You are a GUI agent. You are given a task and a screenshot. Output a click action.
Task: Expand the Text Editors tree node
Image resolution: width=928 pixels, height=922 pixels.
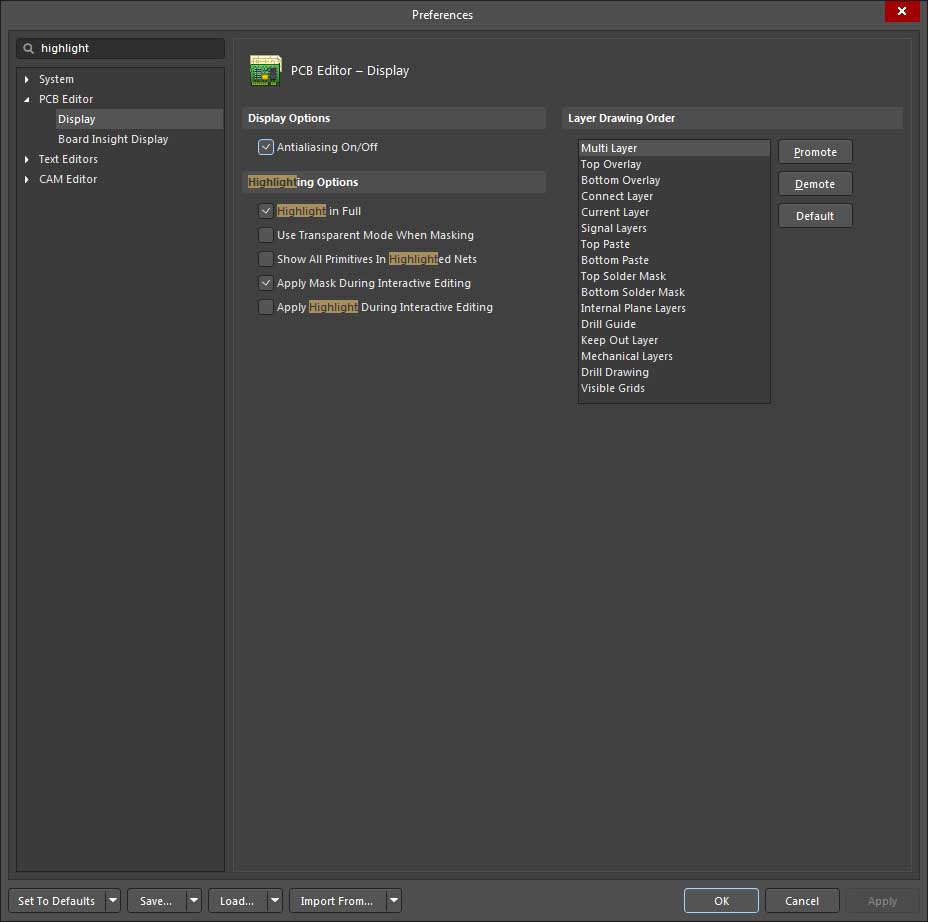(x=27, y=159)
